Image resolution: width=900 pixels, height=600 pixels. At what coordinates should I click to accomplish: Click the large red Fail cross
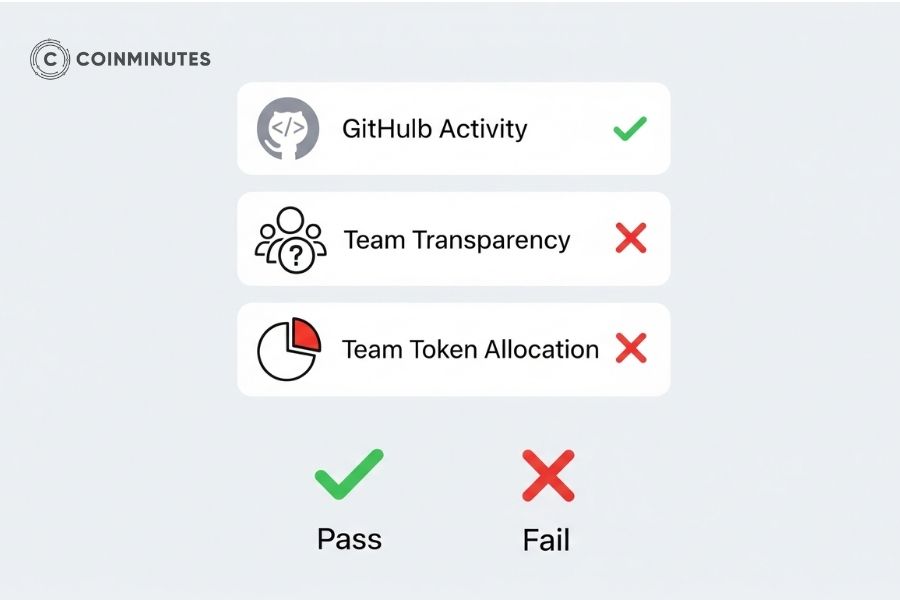coord(548,476)
